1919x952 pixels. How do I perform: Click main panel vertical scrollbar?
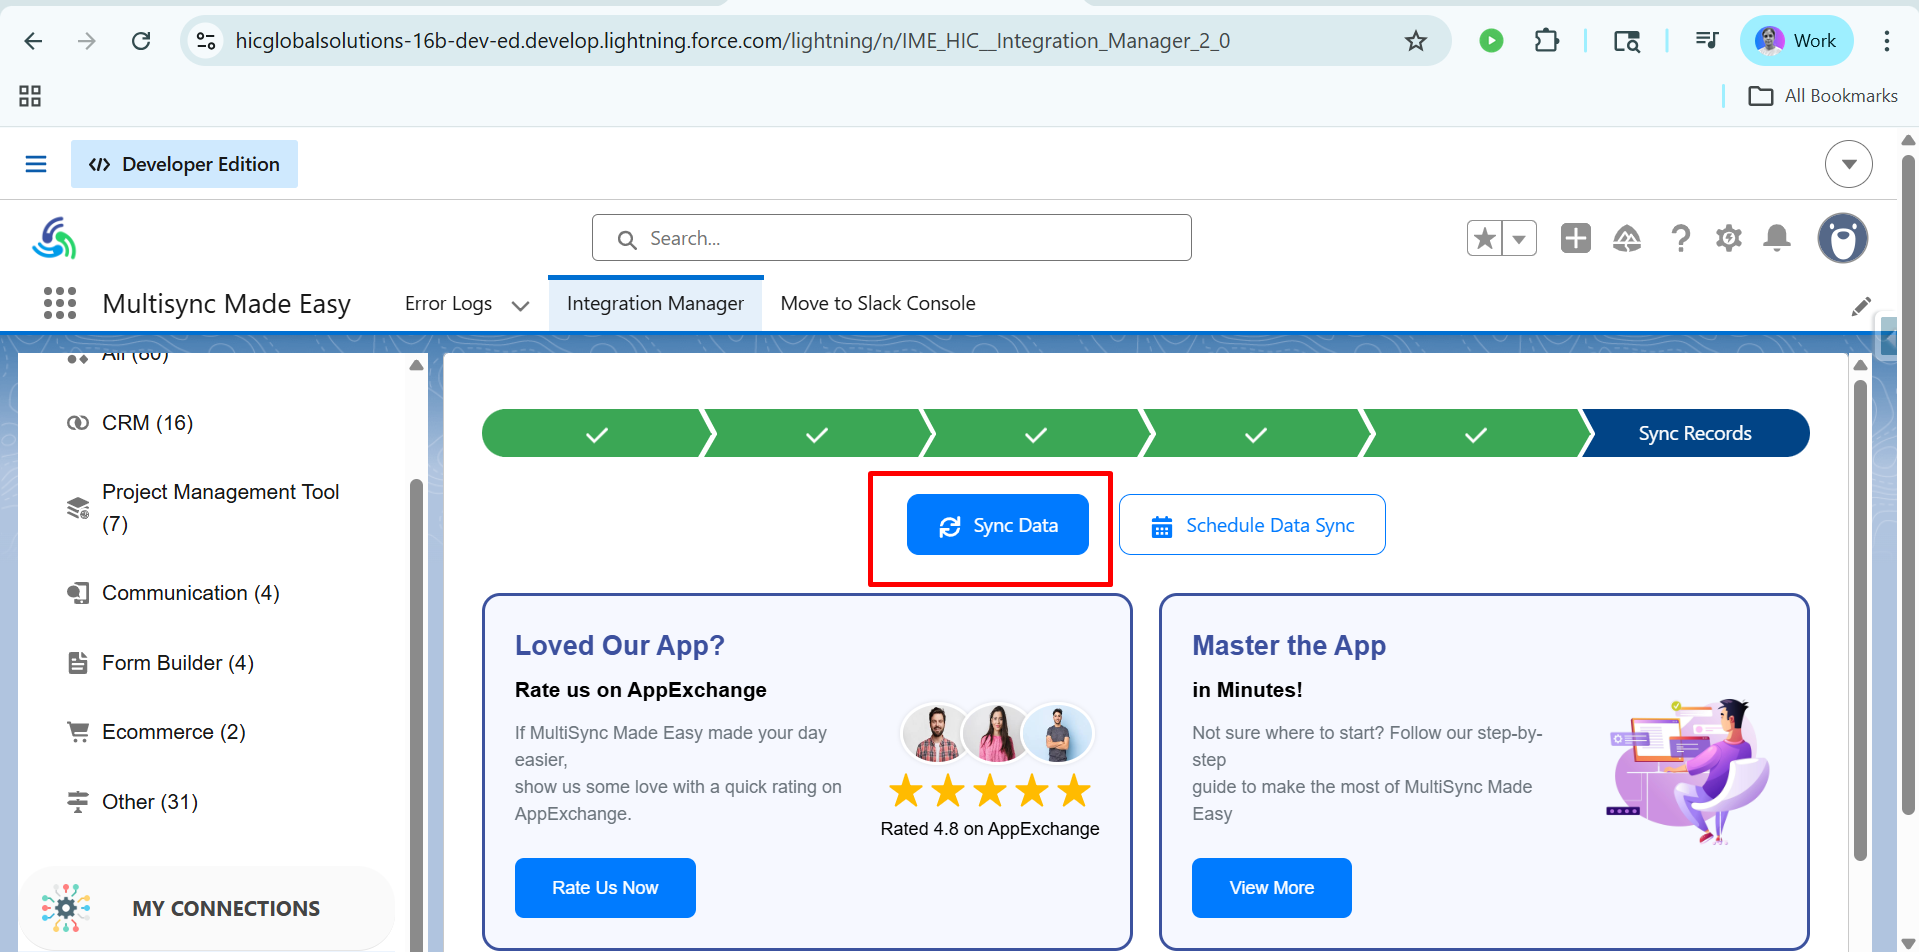pos(1860,620)
